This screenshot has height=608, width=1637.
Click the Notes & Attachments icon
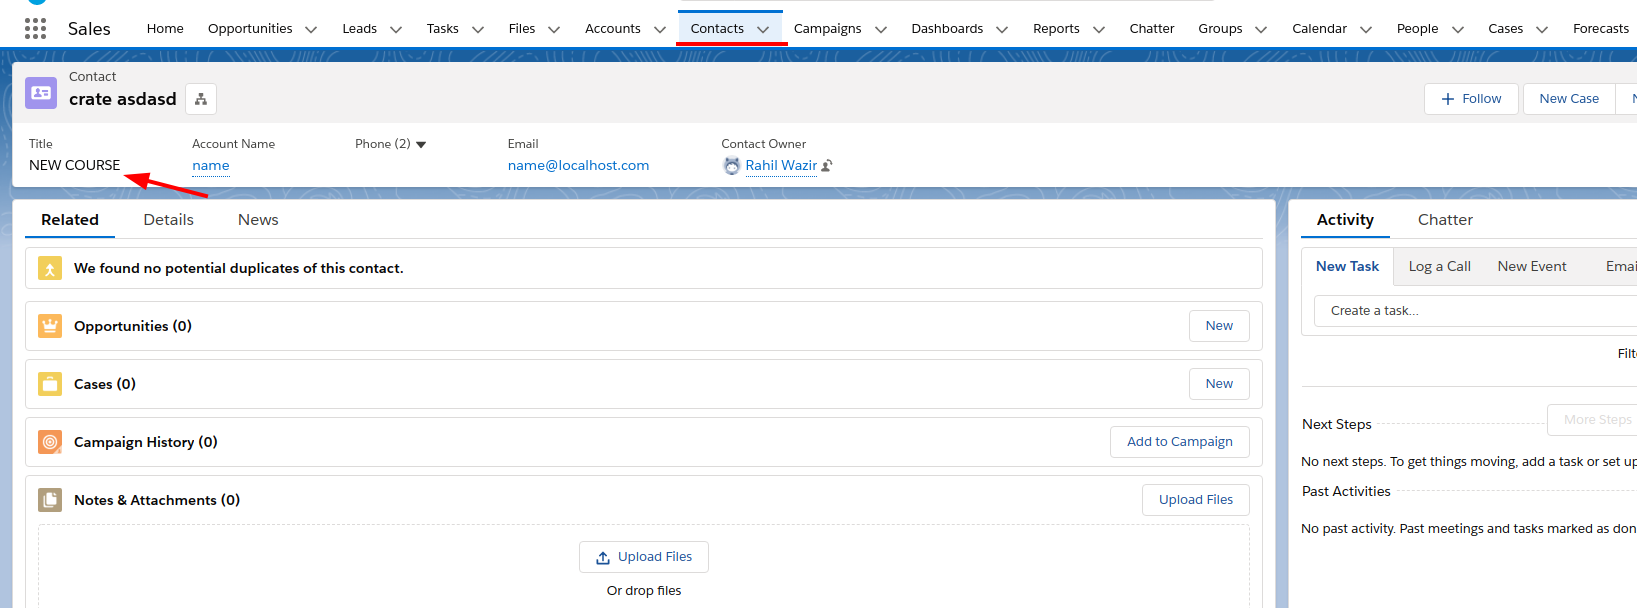coord(50,500)
